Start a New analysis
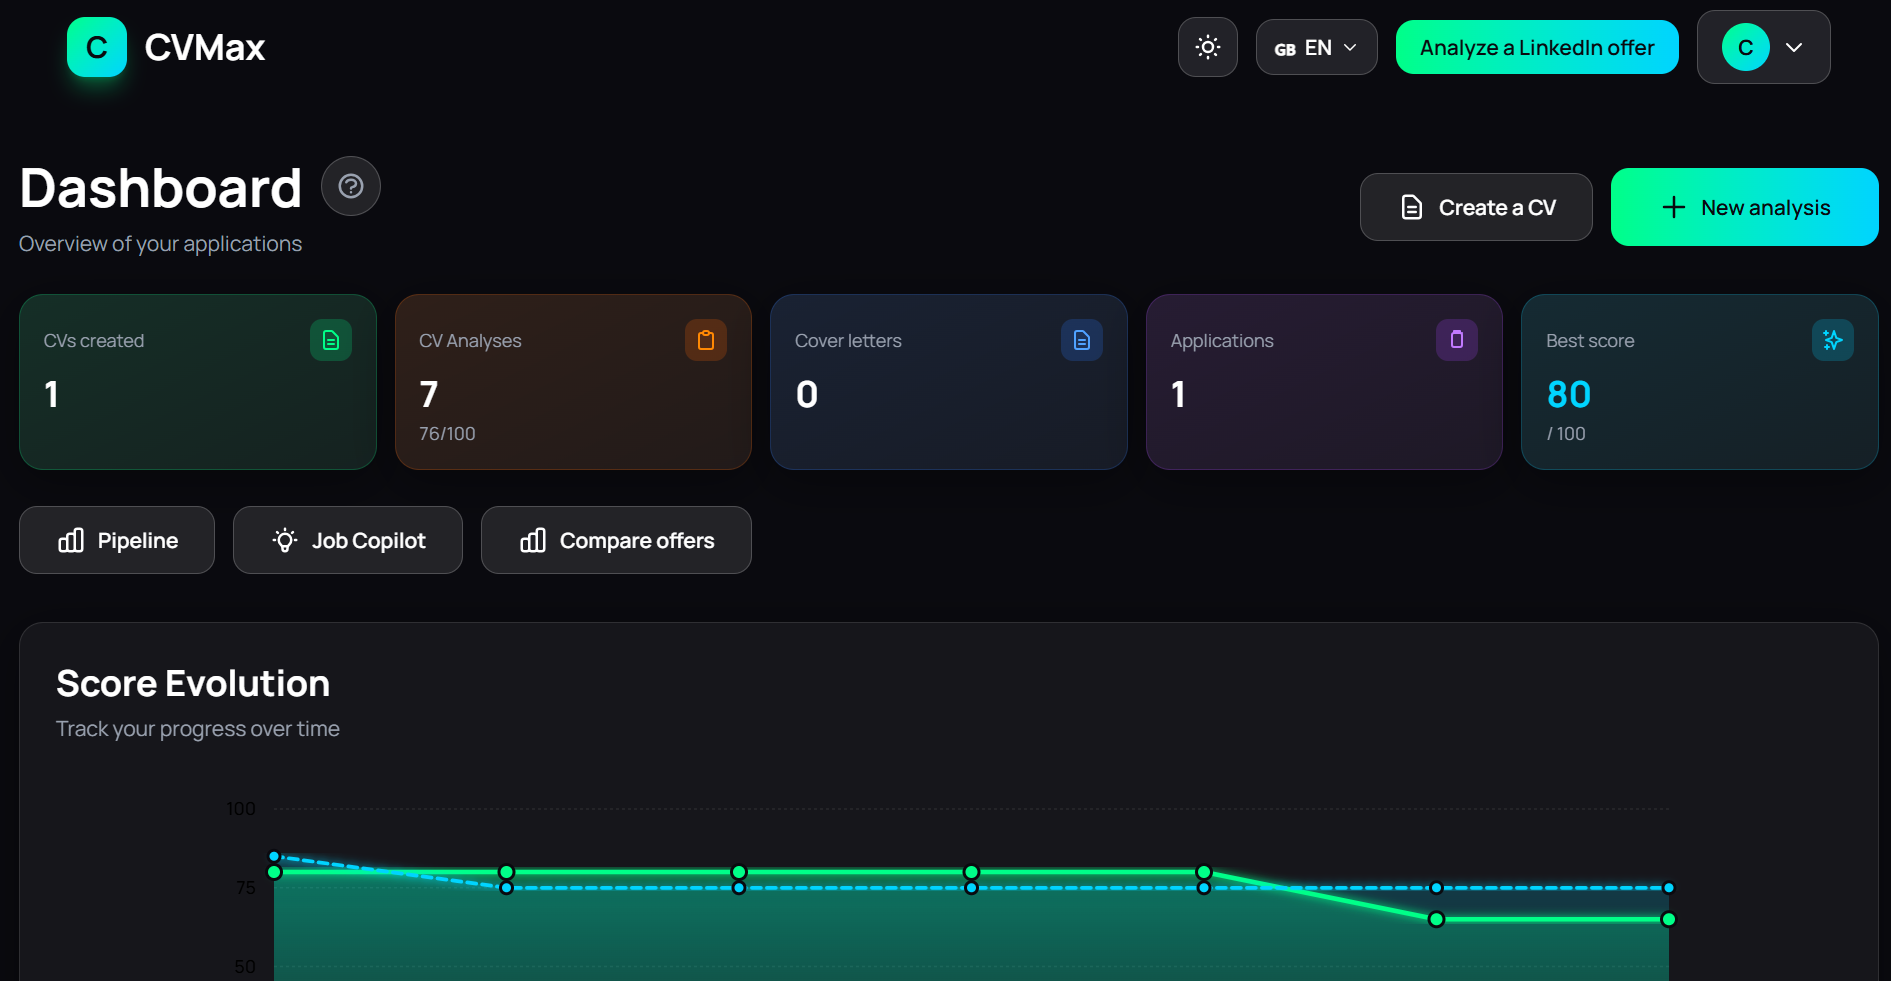This screenshot has height=981, width=1891. tap(1744, 207)
